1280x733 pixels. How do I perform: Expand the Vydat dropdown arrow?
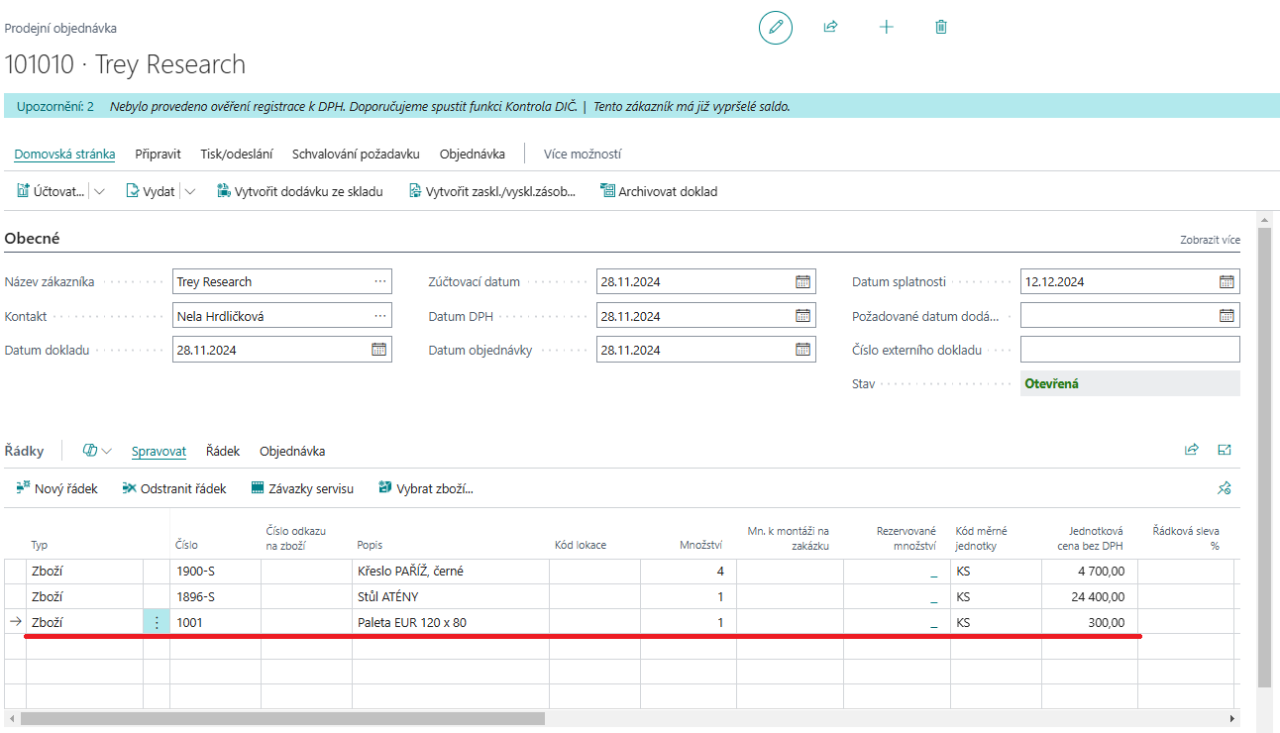190,191
